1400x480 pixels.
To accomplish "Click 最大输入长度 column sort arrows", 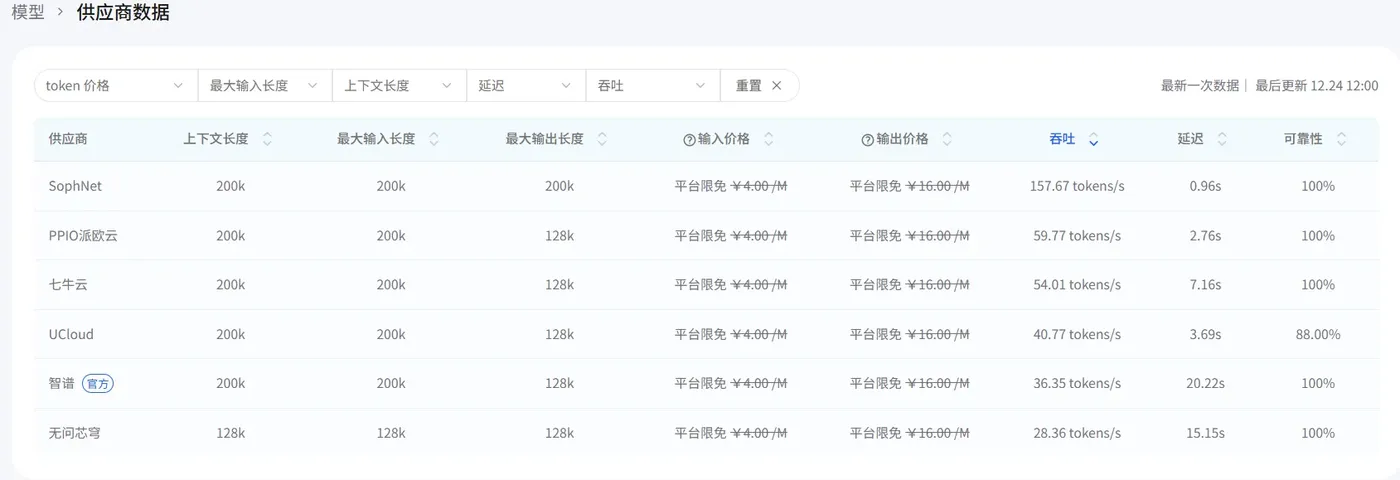I will [x=434, y=140].
